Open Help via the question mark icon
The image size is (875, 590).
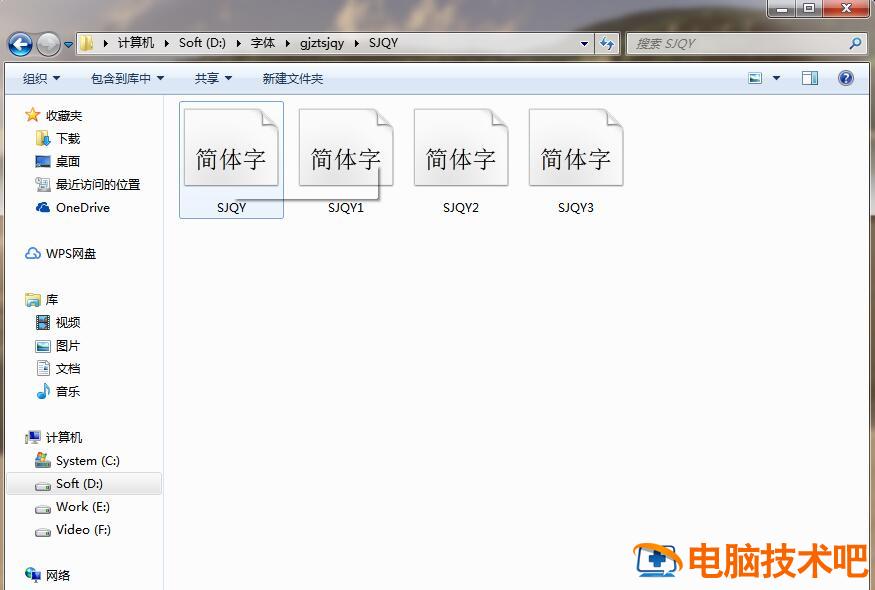click(845, 78)
